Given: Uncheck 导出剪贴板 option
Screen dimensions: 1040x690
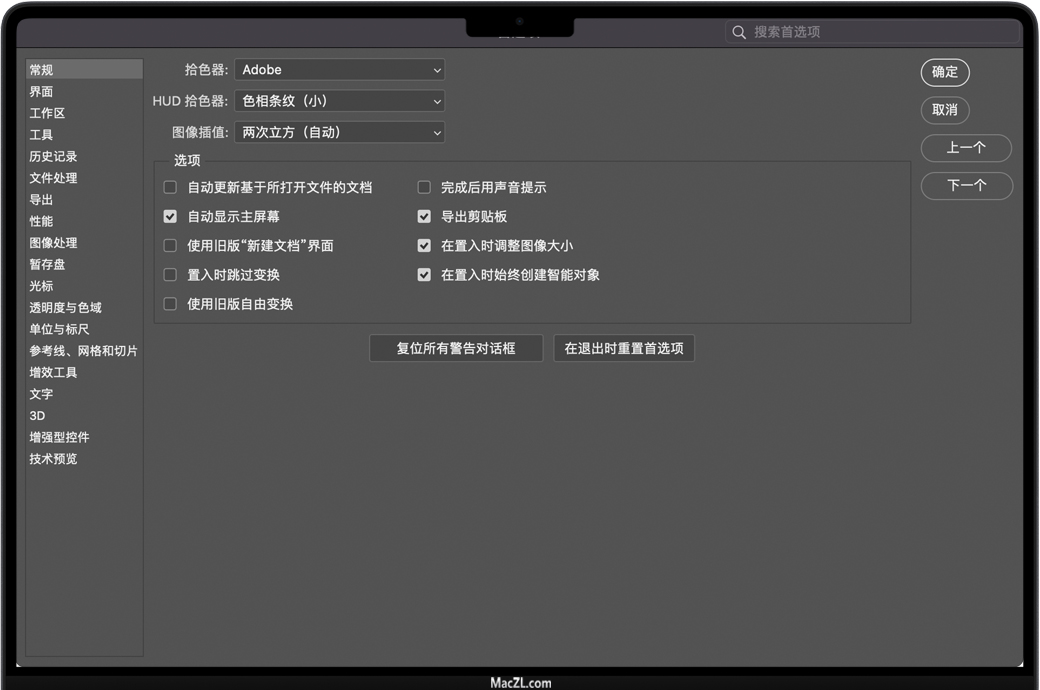Looking at the screenshot, I should 424,216.
